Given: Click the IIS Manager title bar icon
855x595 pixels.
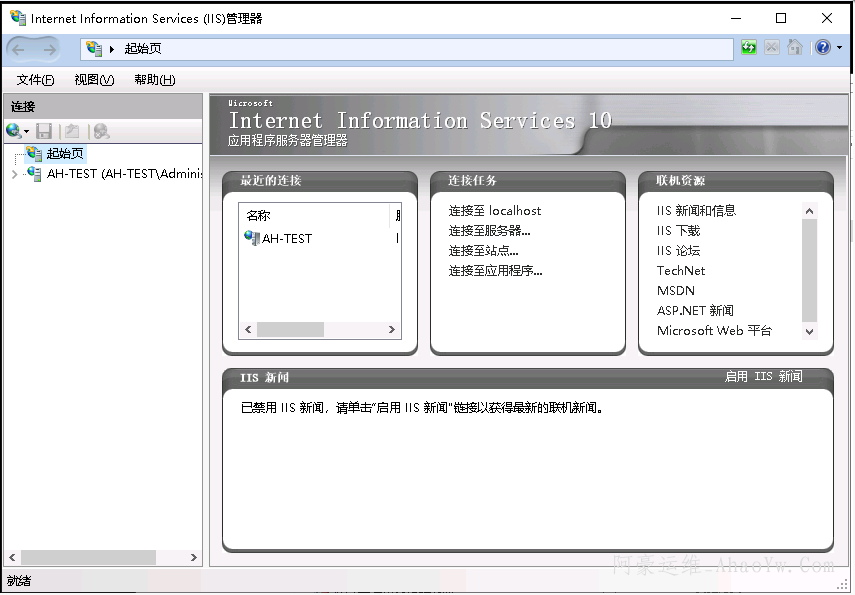Looking at the screenshot, I should (18, 19).
